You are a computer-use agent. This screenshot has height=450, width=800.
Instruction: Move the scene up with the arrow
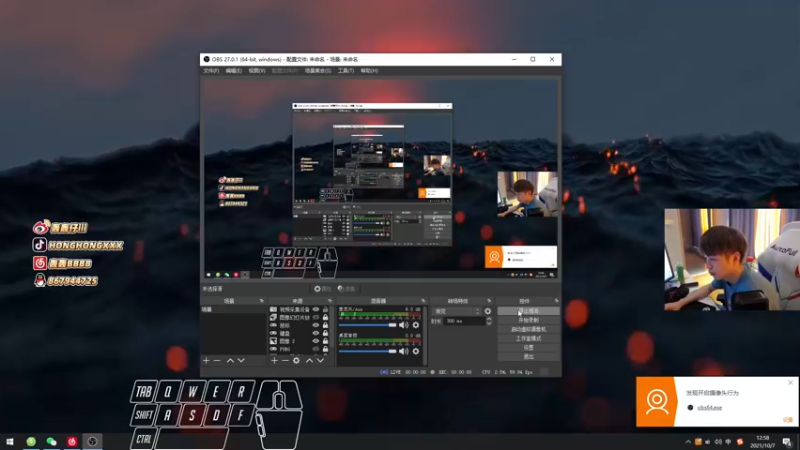tap(230, 361)
